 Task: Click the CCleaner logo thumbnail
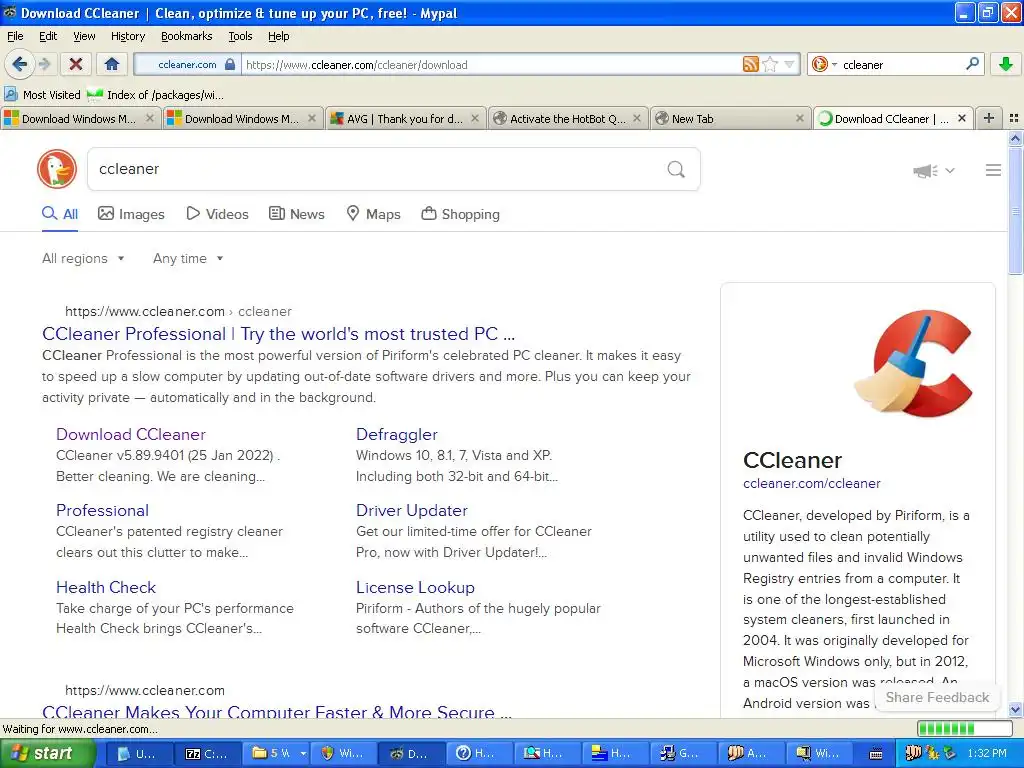[x=914, y=363]
